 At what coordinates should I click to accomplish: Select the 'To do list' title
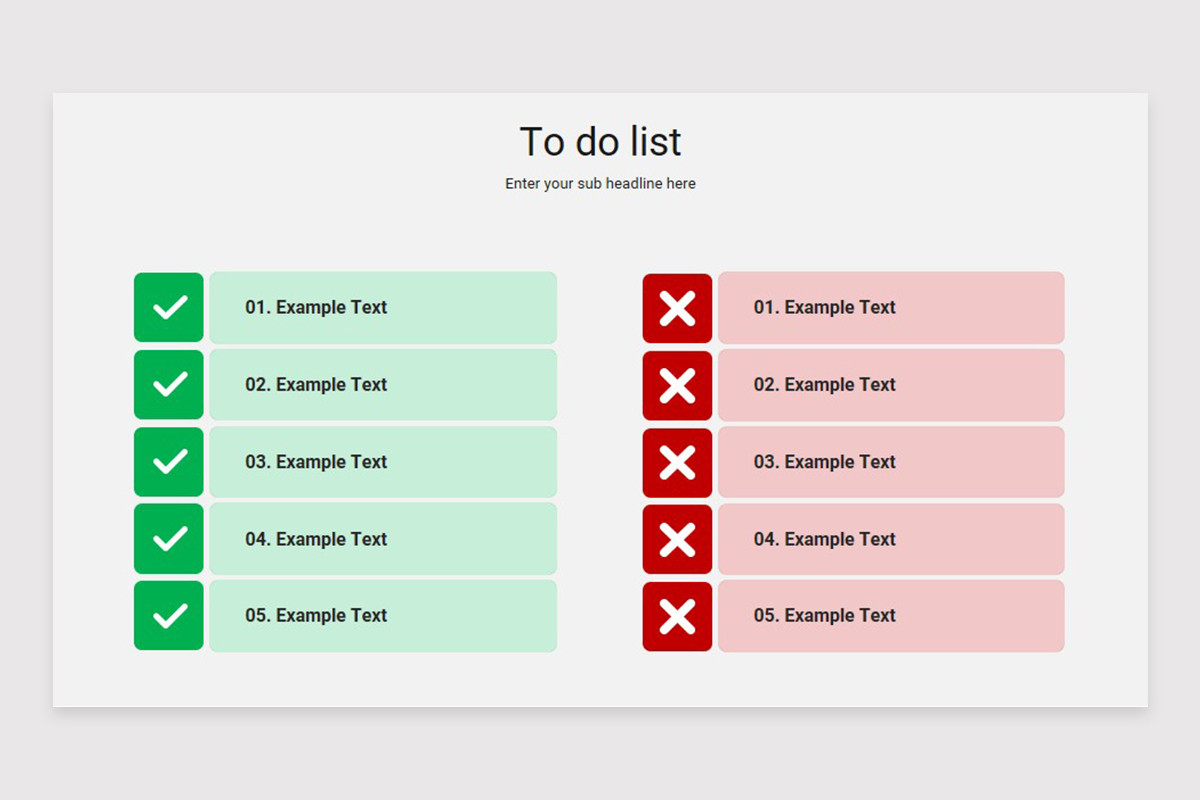click(x=600, y=141)
